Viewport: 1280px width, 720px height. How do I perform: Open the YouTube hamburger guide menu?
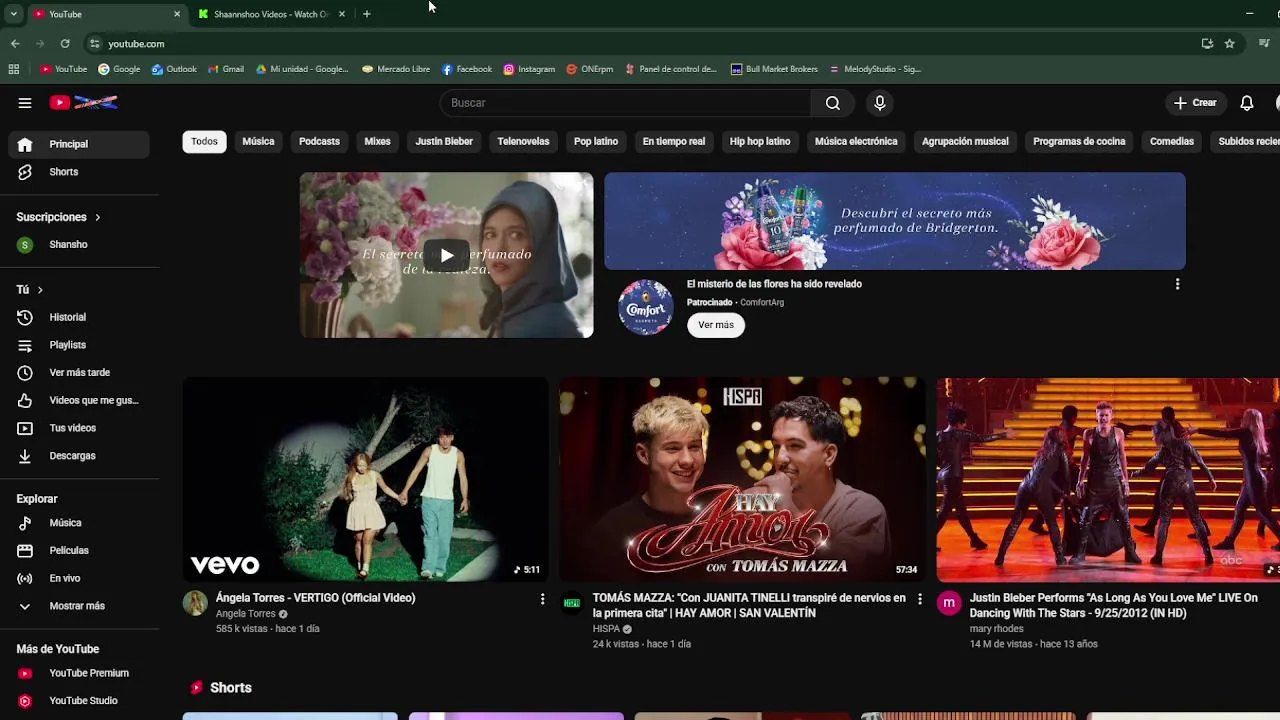25,103
